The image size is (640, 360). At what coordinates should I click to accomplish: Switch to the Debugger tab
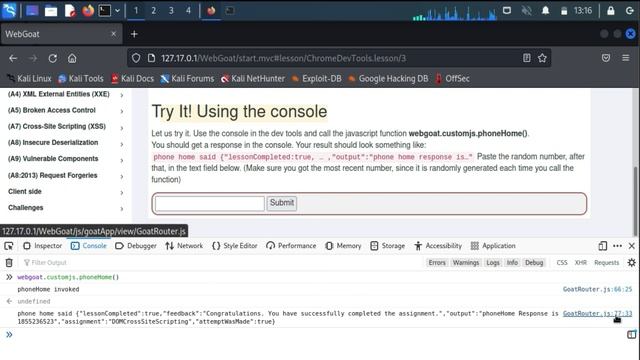click(136, 246)
